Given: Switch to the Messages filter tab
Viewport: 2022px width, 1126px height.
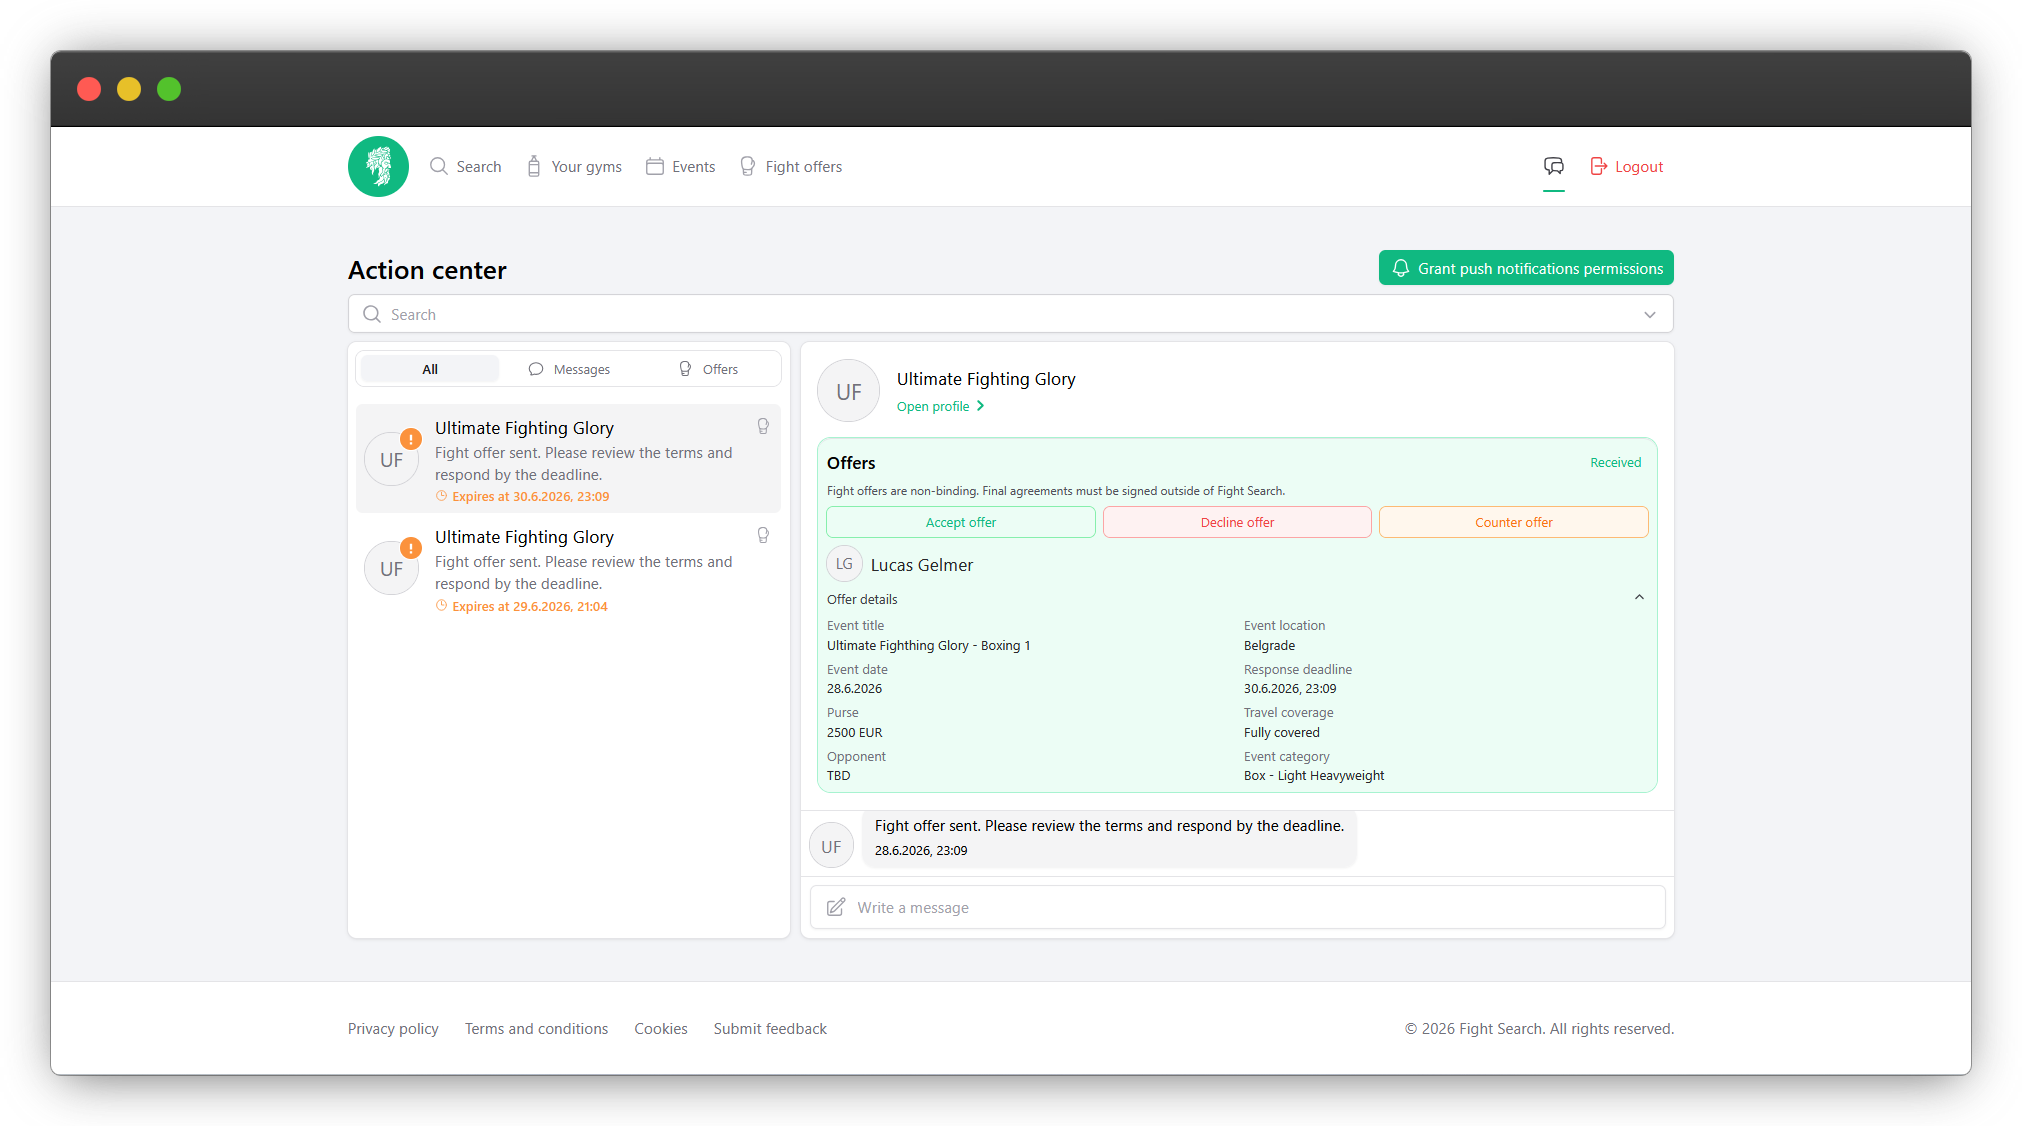Looking at the screenshot, I should pyautogui.click(x=569, y=369).
